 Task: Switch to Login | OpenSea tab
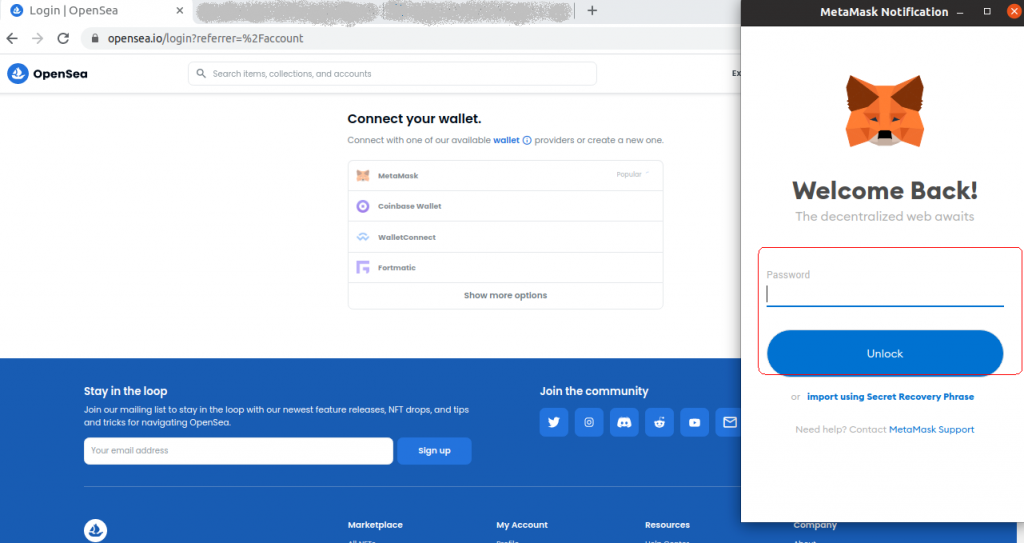coord(97,10)
